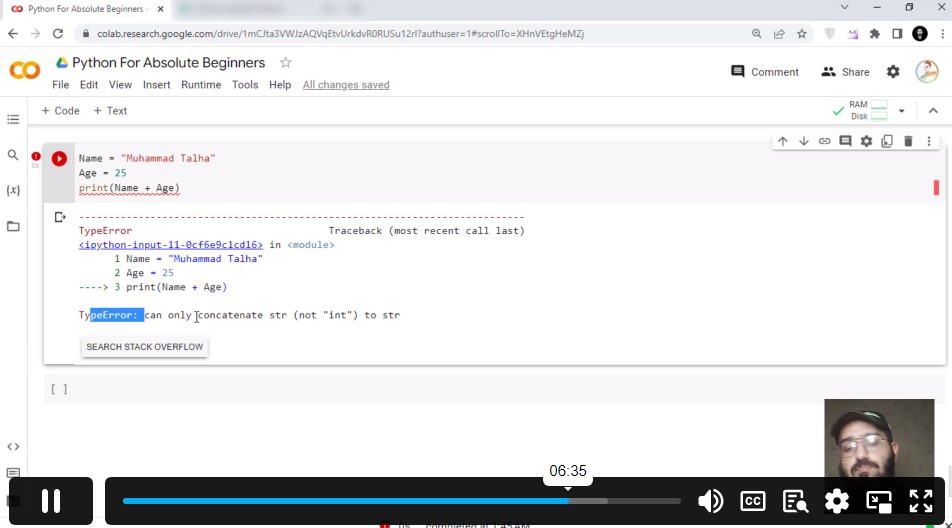Add a new Code cell
This screenshot has width=952, height=528.
pyautogui.click(x=61, y=111)
